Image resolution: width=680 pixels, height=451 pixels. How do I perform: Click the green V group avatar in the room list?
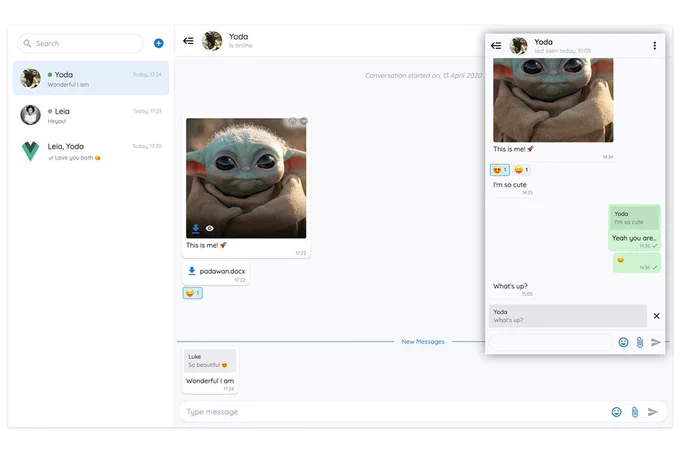[30, 151]
